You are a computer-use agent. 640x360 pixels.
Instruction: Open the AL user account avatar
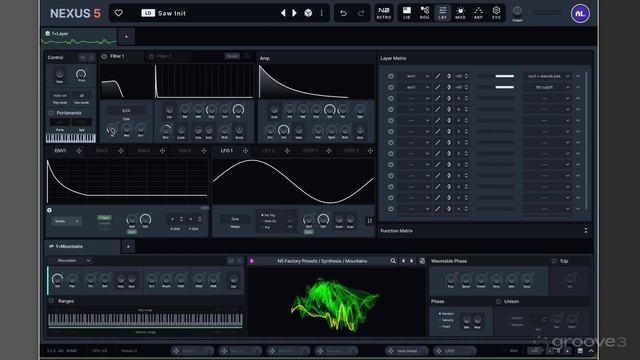point(580,13)
